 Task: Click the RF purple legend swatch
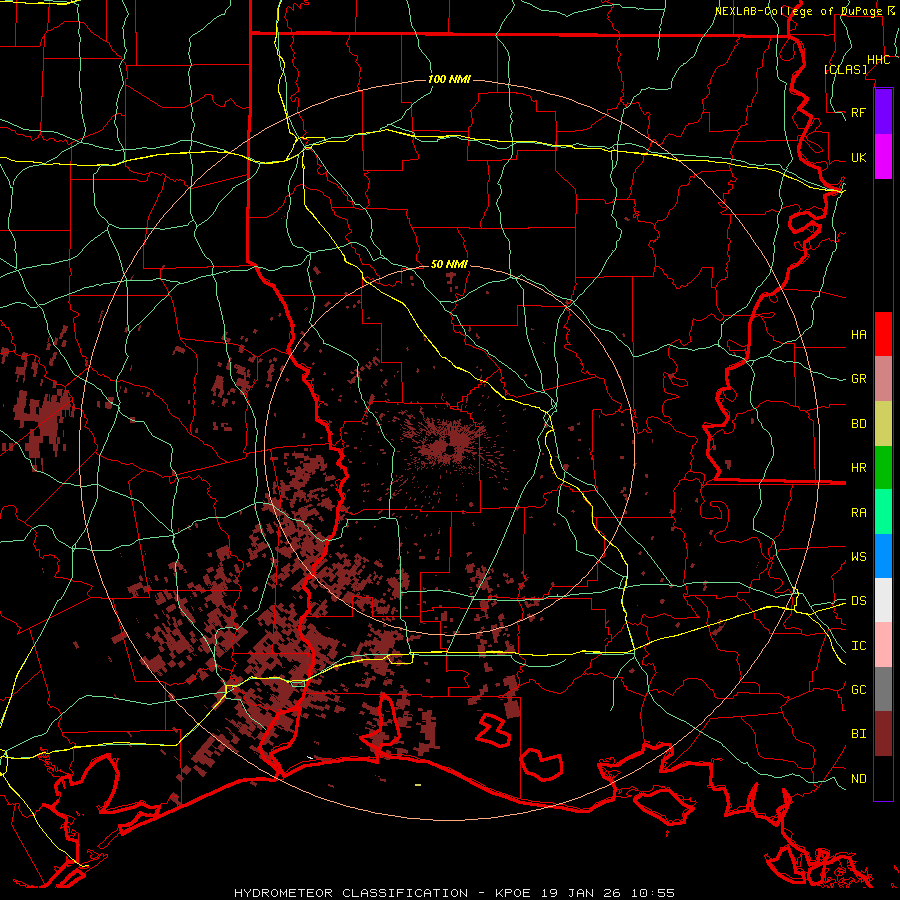tap(883, 112)
